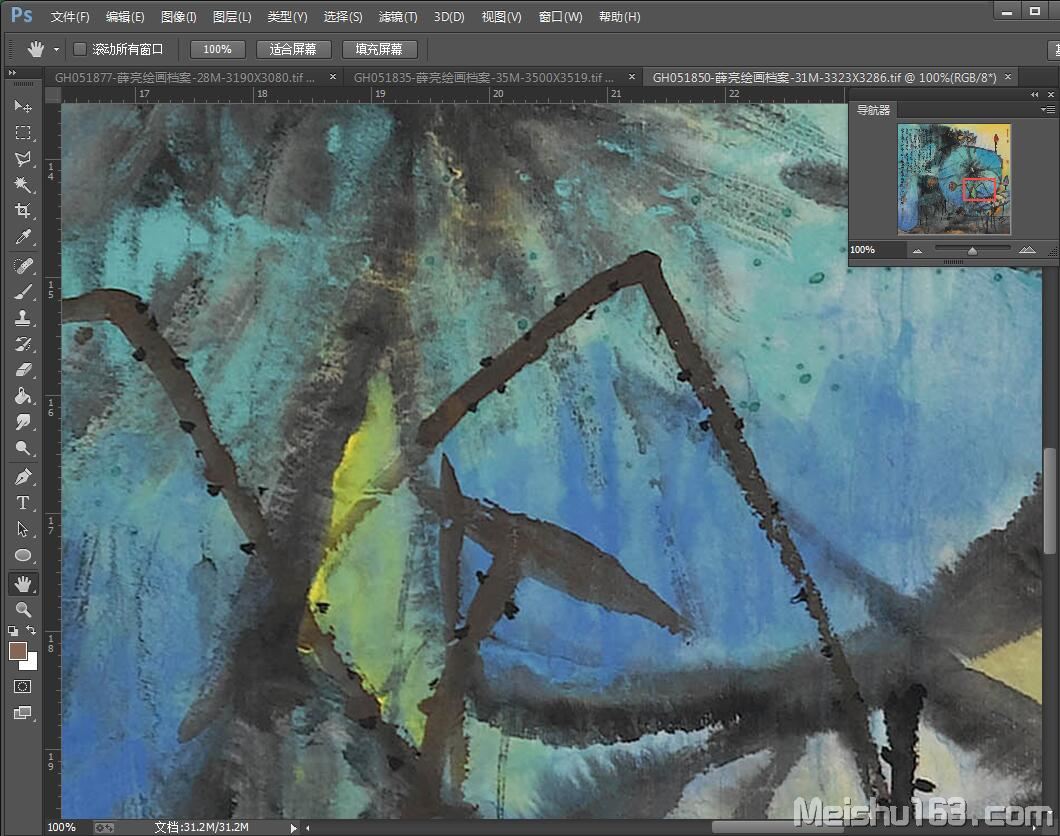Close the GH051877 document tab

tap(333, 77)
